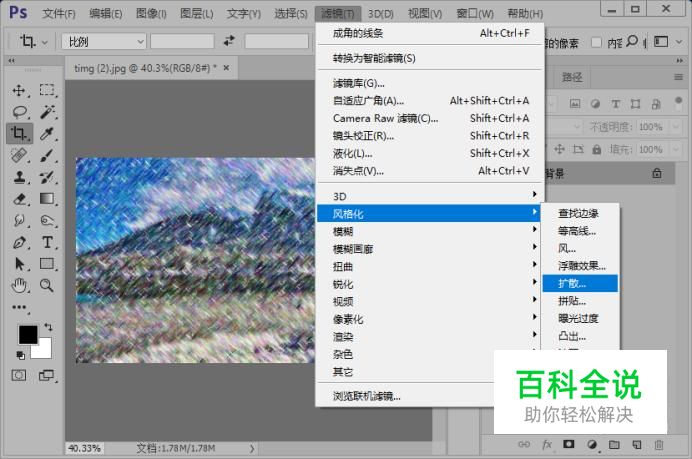Select the Magic Wand tool
The image size is (692, 459).
(x=47, y=112)
